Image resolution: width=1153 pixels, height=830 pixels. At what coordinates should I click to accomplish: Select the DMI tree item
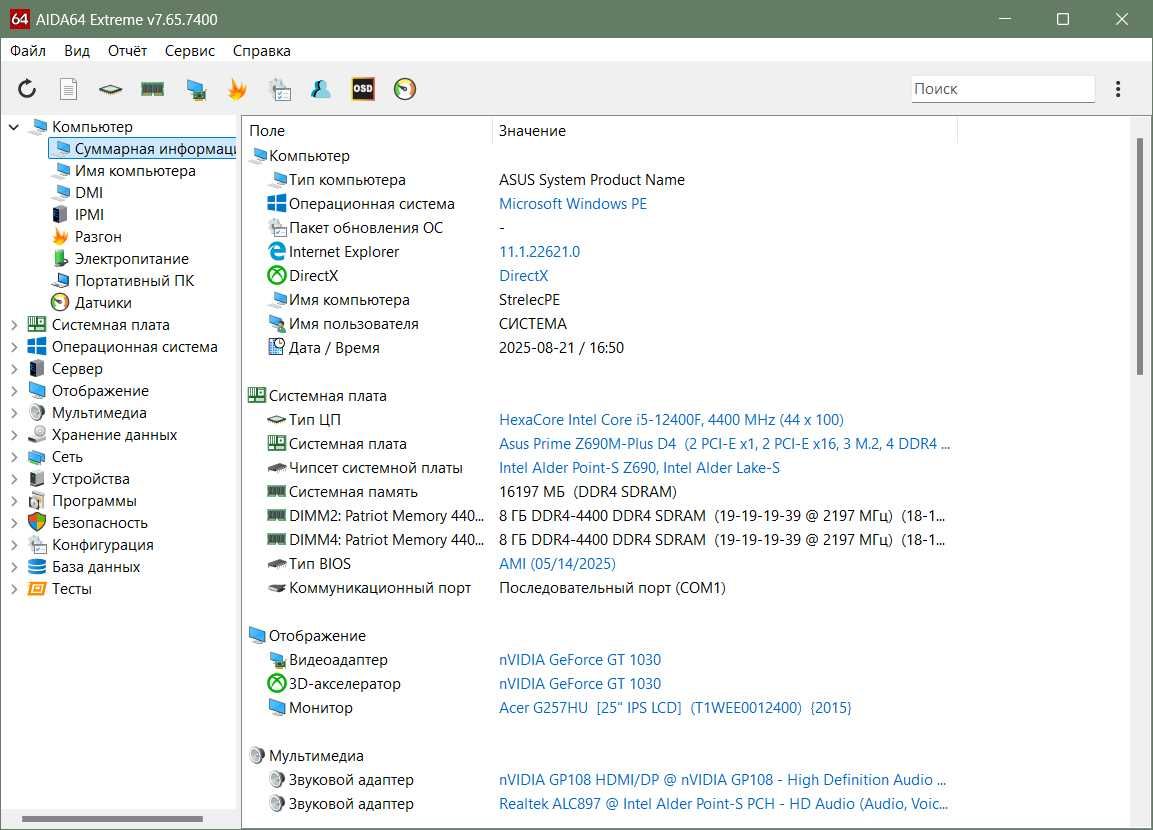click(88, 193)
